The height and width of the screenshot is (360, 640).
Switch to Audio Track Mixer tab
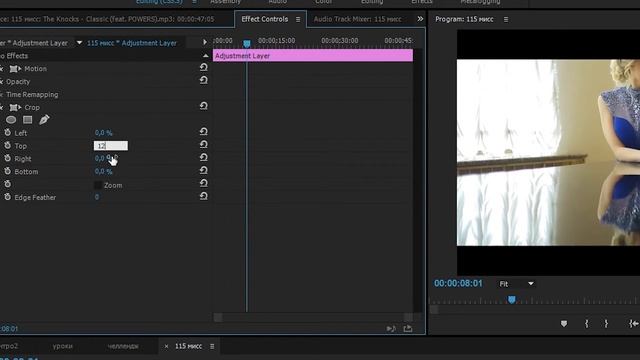coord(358,19)
